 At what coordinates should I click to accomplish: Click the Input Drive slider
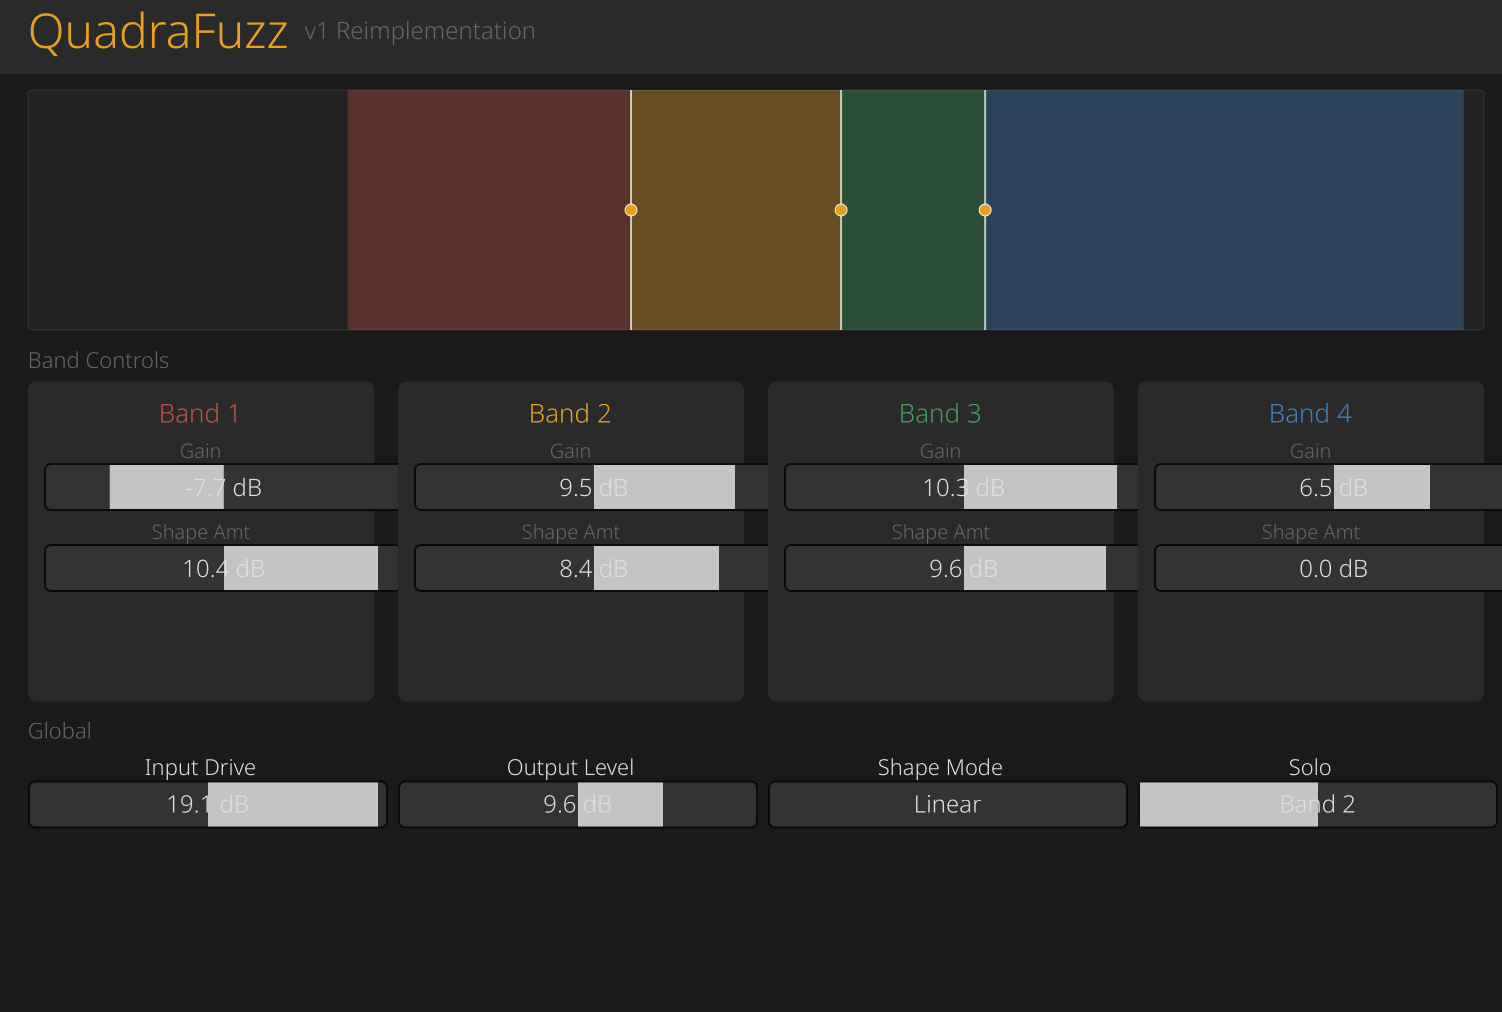pyautogui.click(x=207, y=804)
